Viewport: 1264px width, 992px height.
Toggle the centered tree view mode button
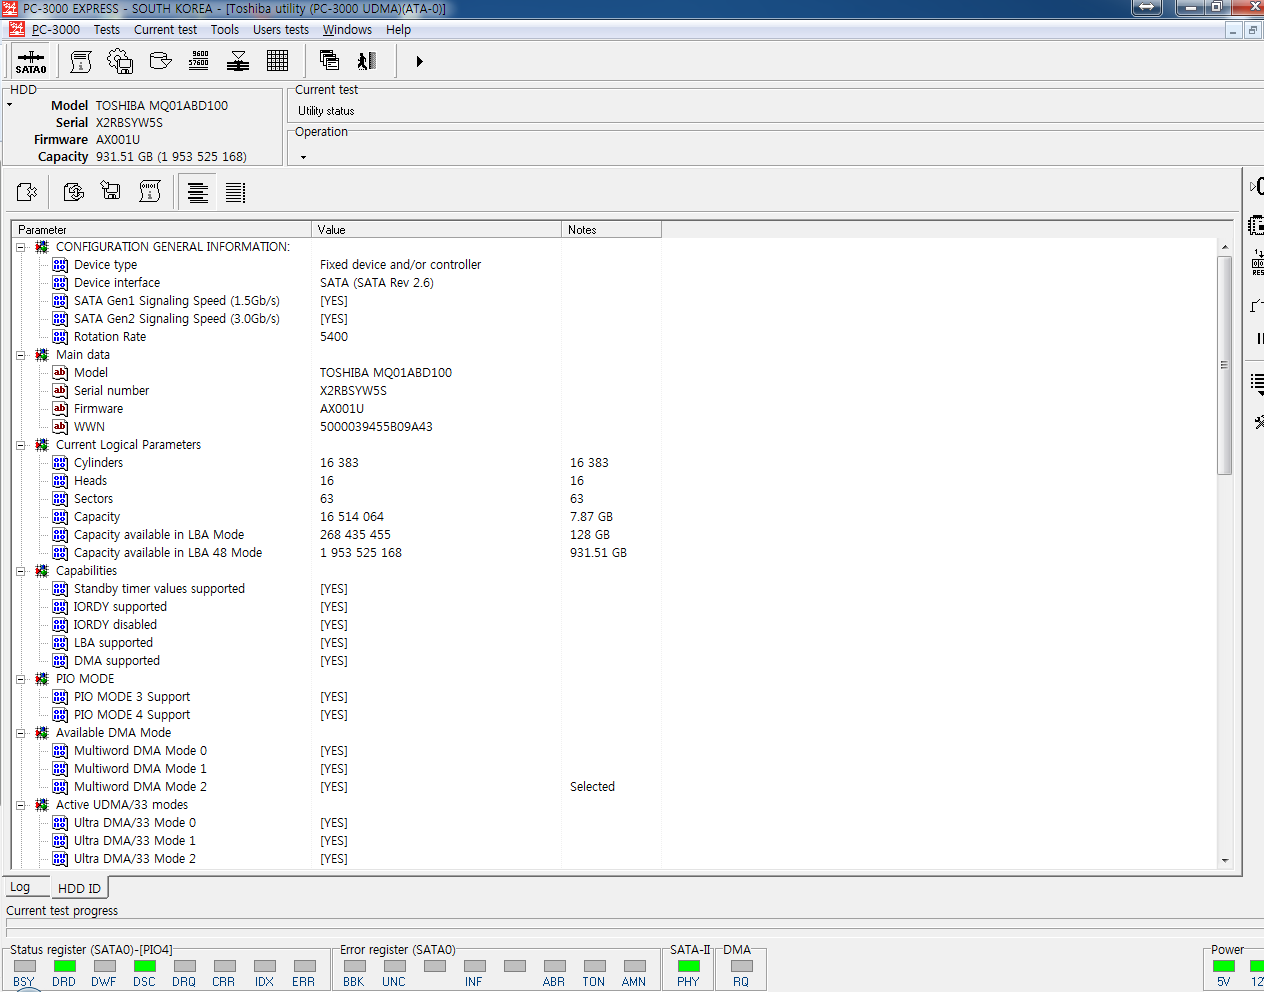[198, 192]
